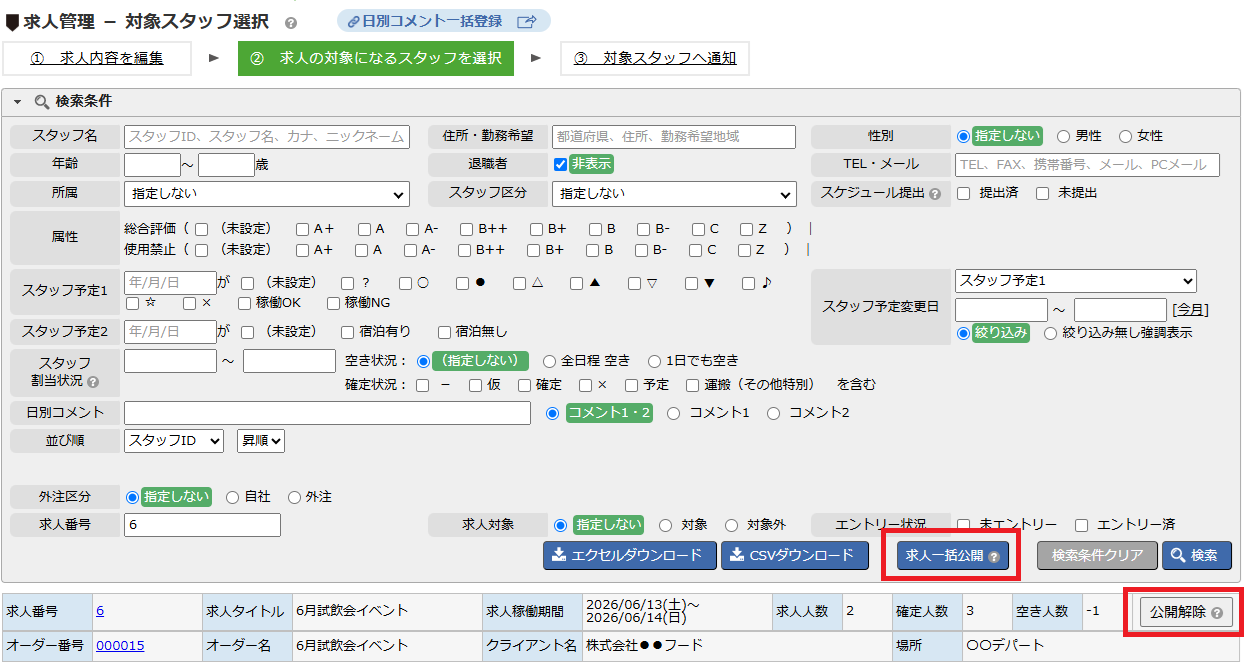Open オーダー番号 000015 link
1252x665 pixels.
pos(120,646)
